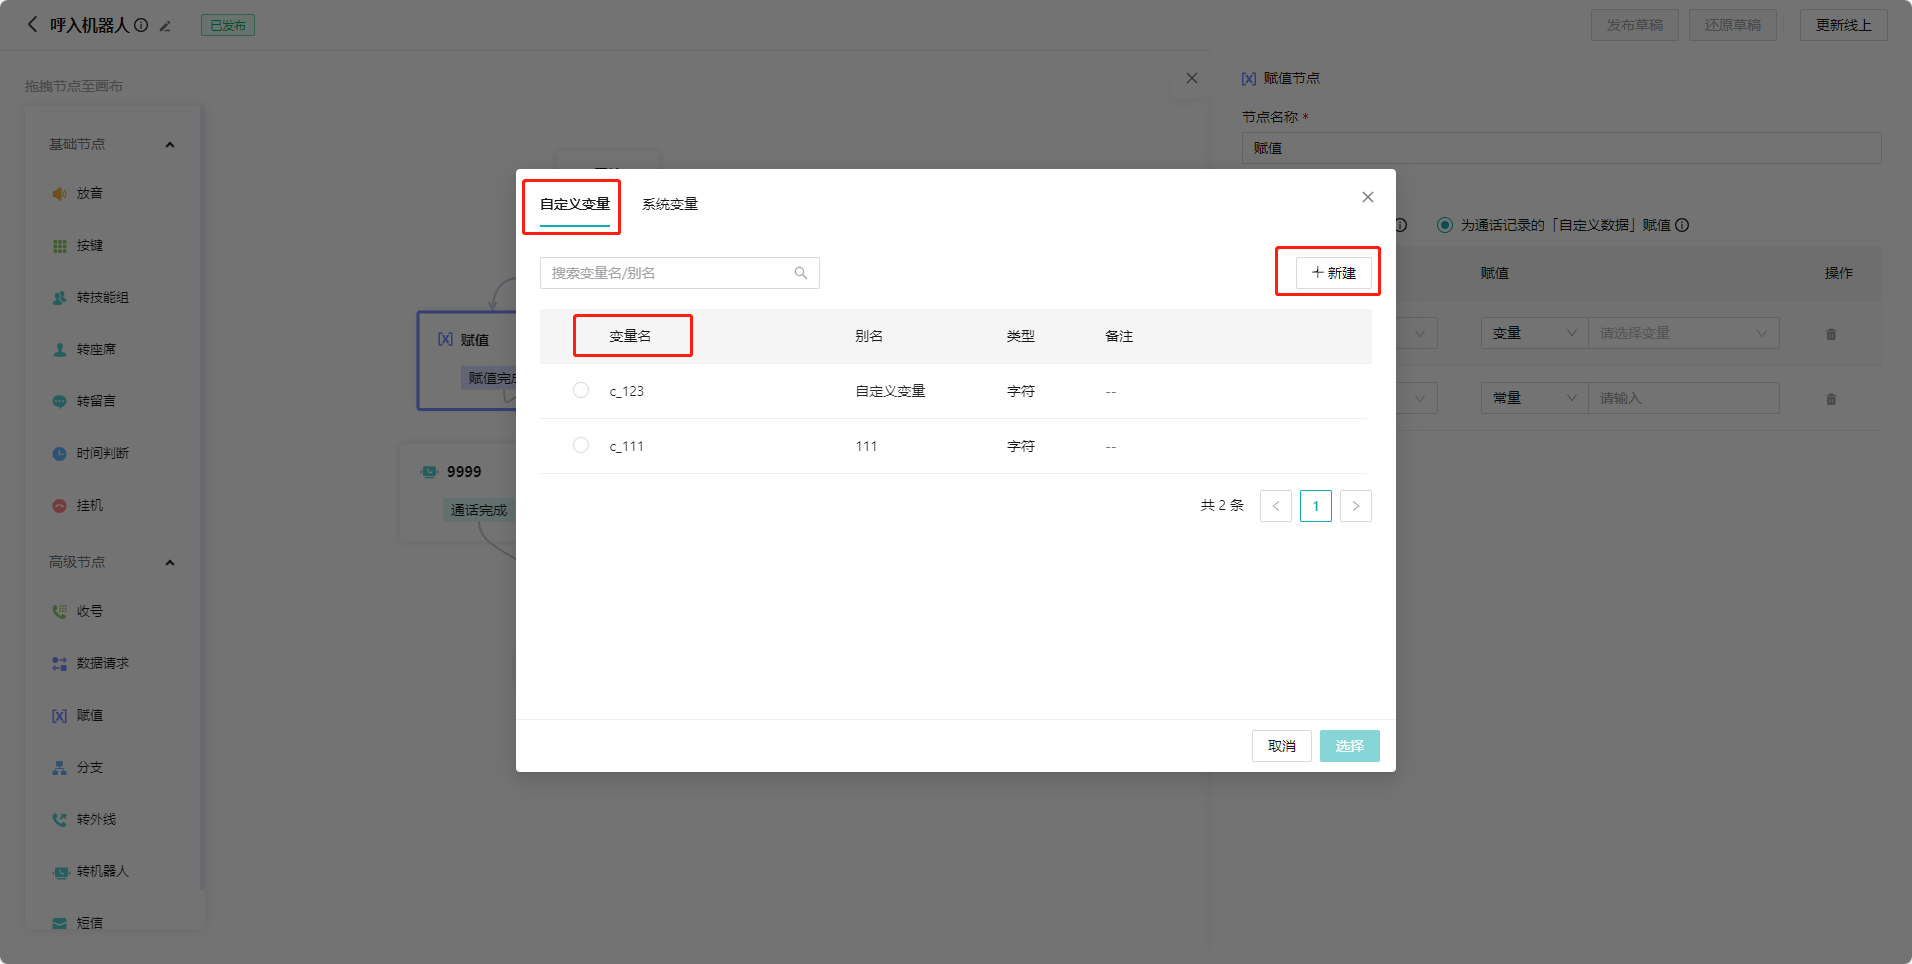Click the 还原草稿 button
This screenshot has width=1912, height=964.
coord(1733,25)
